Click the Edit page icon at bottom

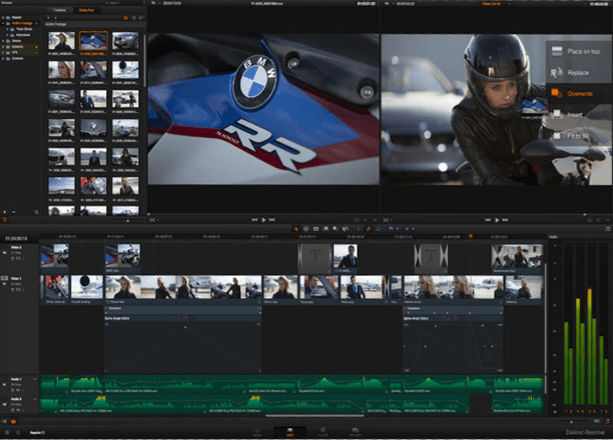(x=290, y=432)
